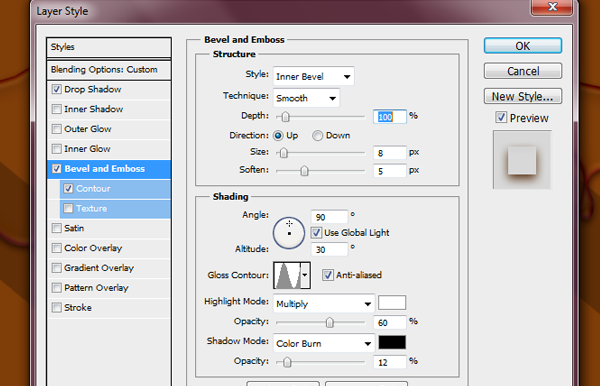Enable the Satin checkbox
Viewport: 600px width, 386px height.
click(57, 228)
